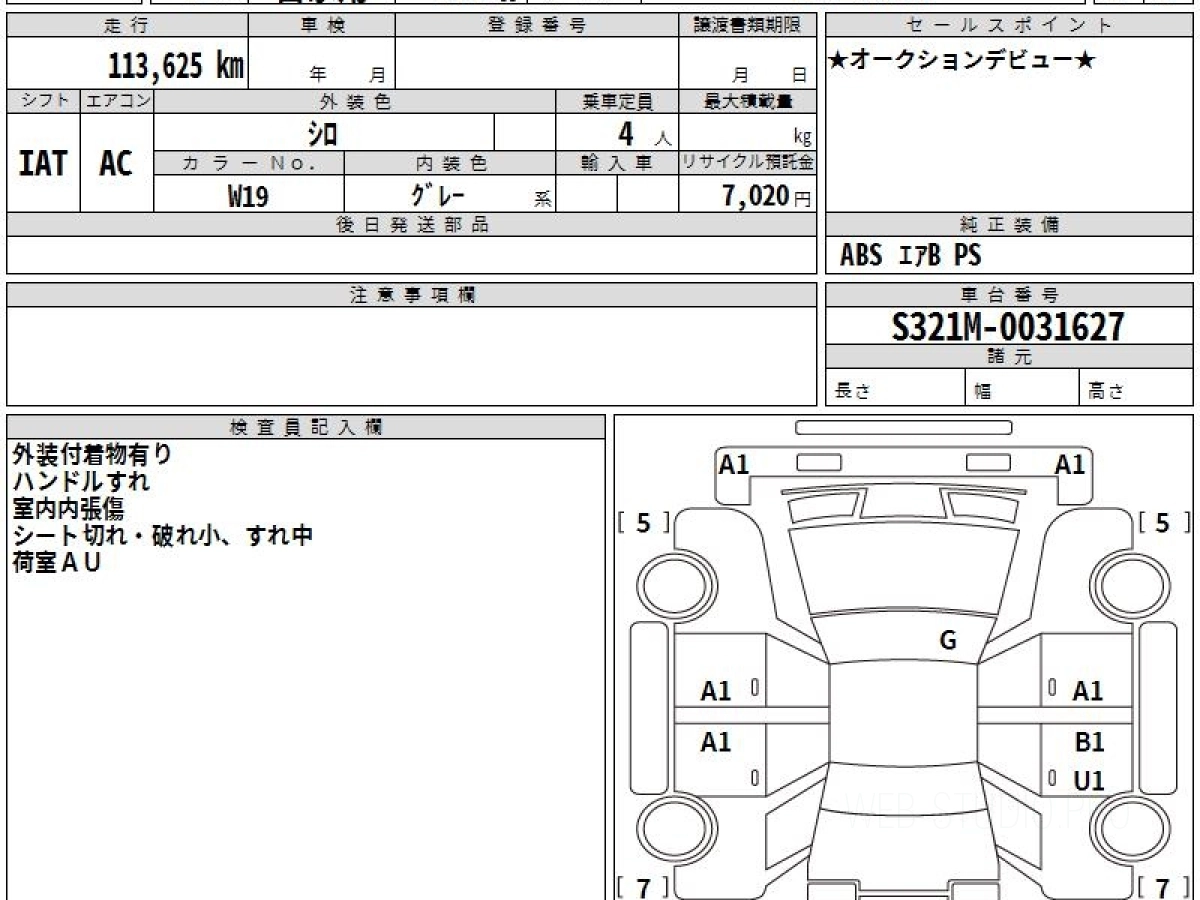Select the ハンドルすれ inspector note
The image size is (1200, 900).
81,481
